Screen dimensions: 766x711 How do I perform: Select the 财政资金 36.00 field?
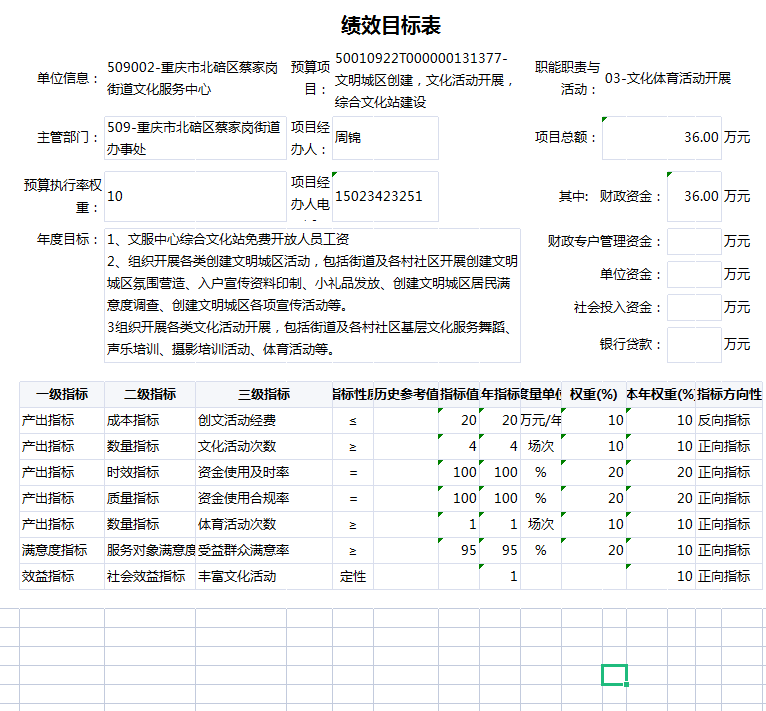(694, 196)
